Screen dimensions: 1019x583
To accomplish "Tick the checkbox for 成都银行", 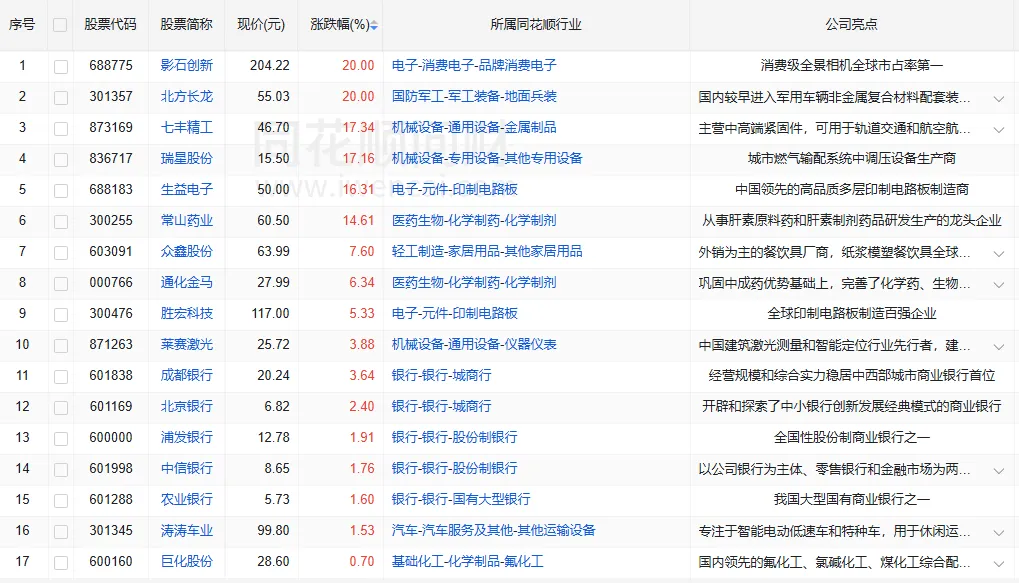I will (61, 376).
